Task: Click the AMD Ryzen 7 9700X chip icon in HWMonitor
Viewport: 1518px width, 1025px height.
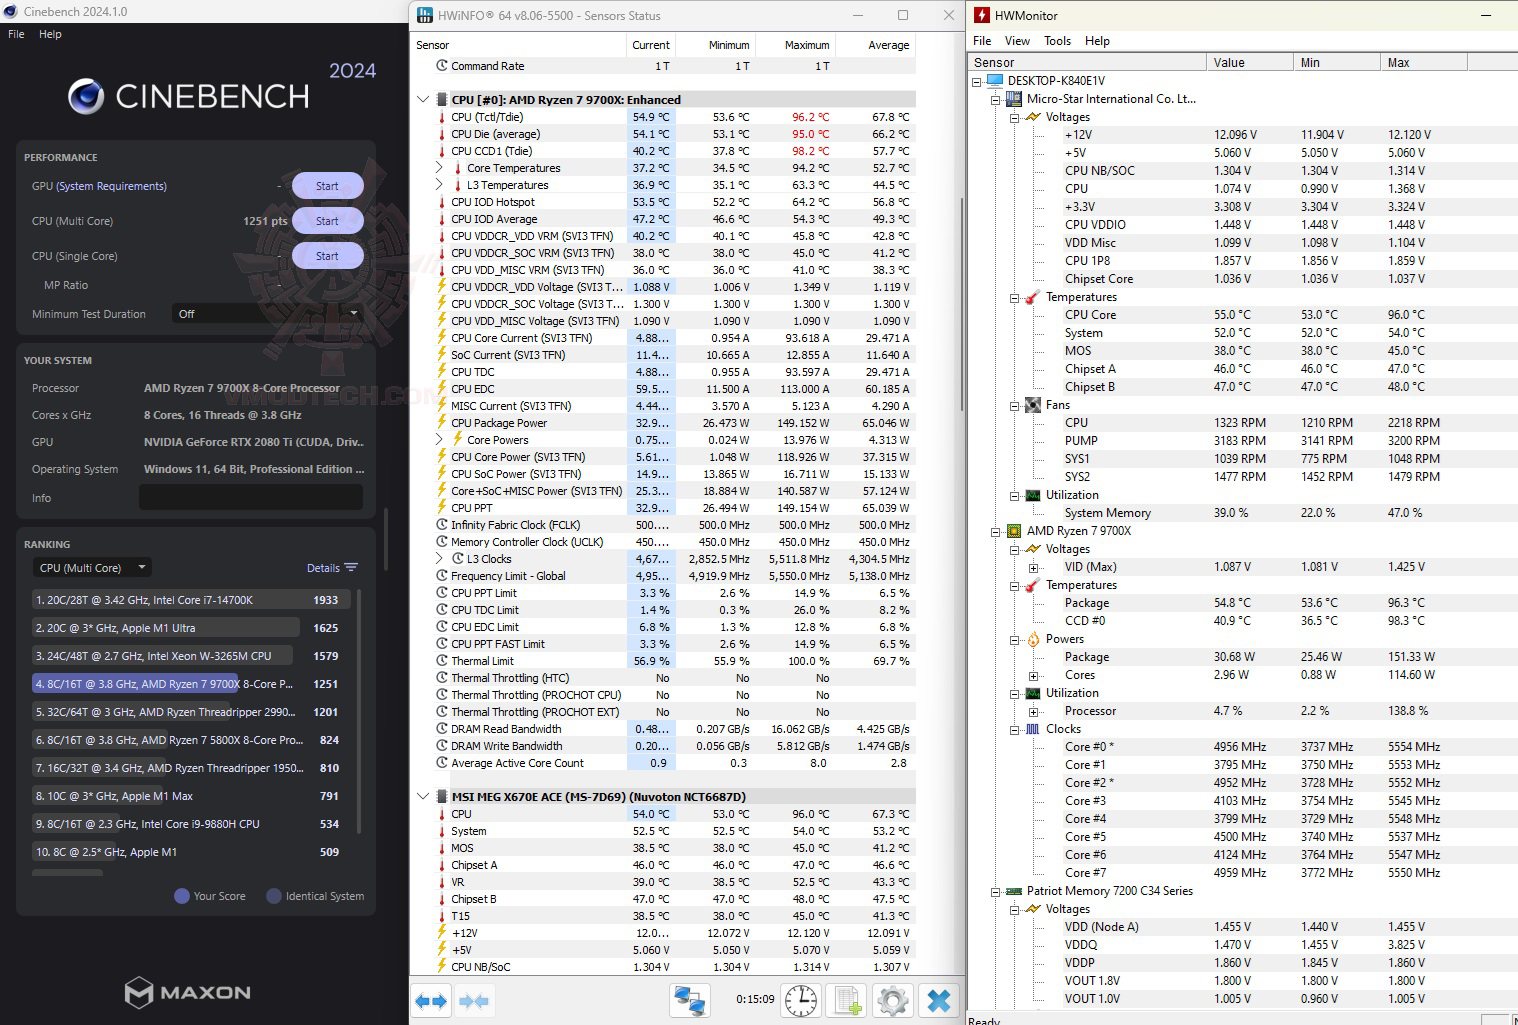Action: 1014,531
